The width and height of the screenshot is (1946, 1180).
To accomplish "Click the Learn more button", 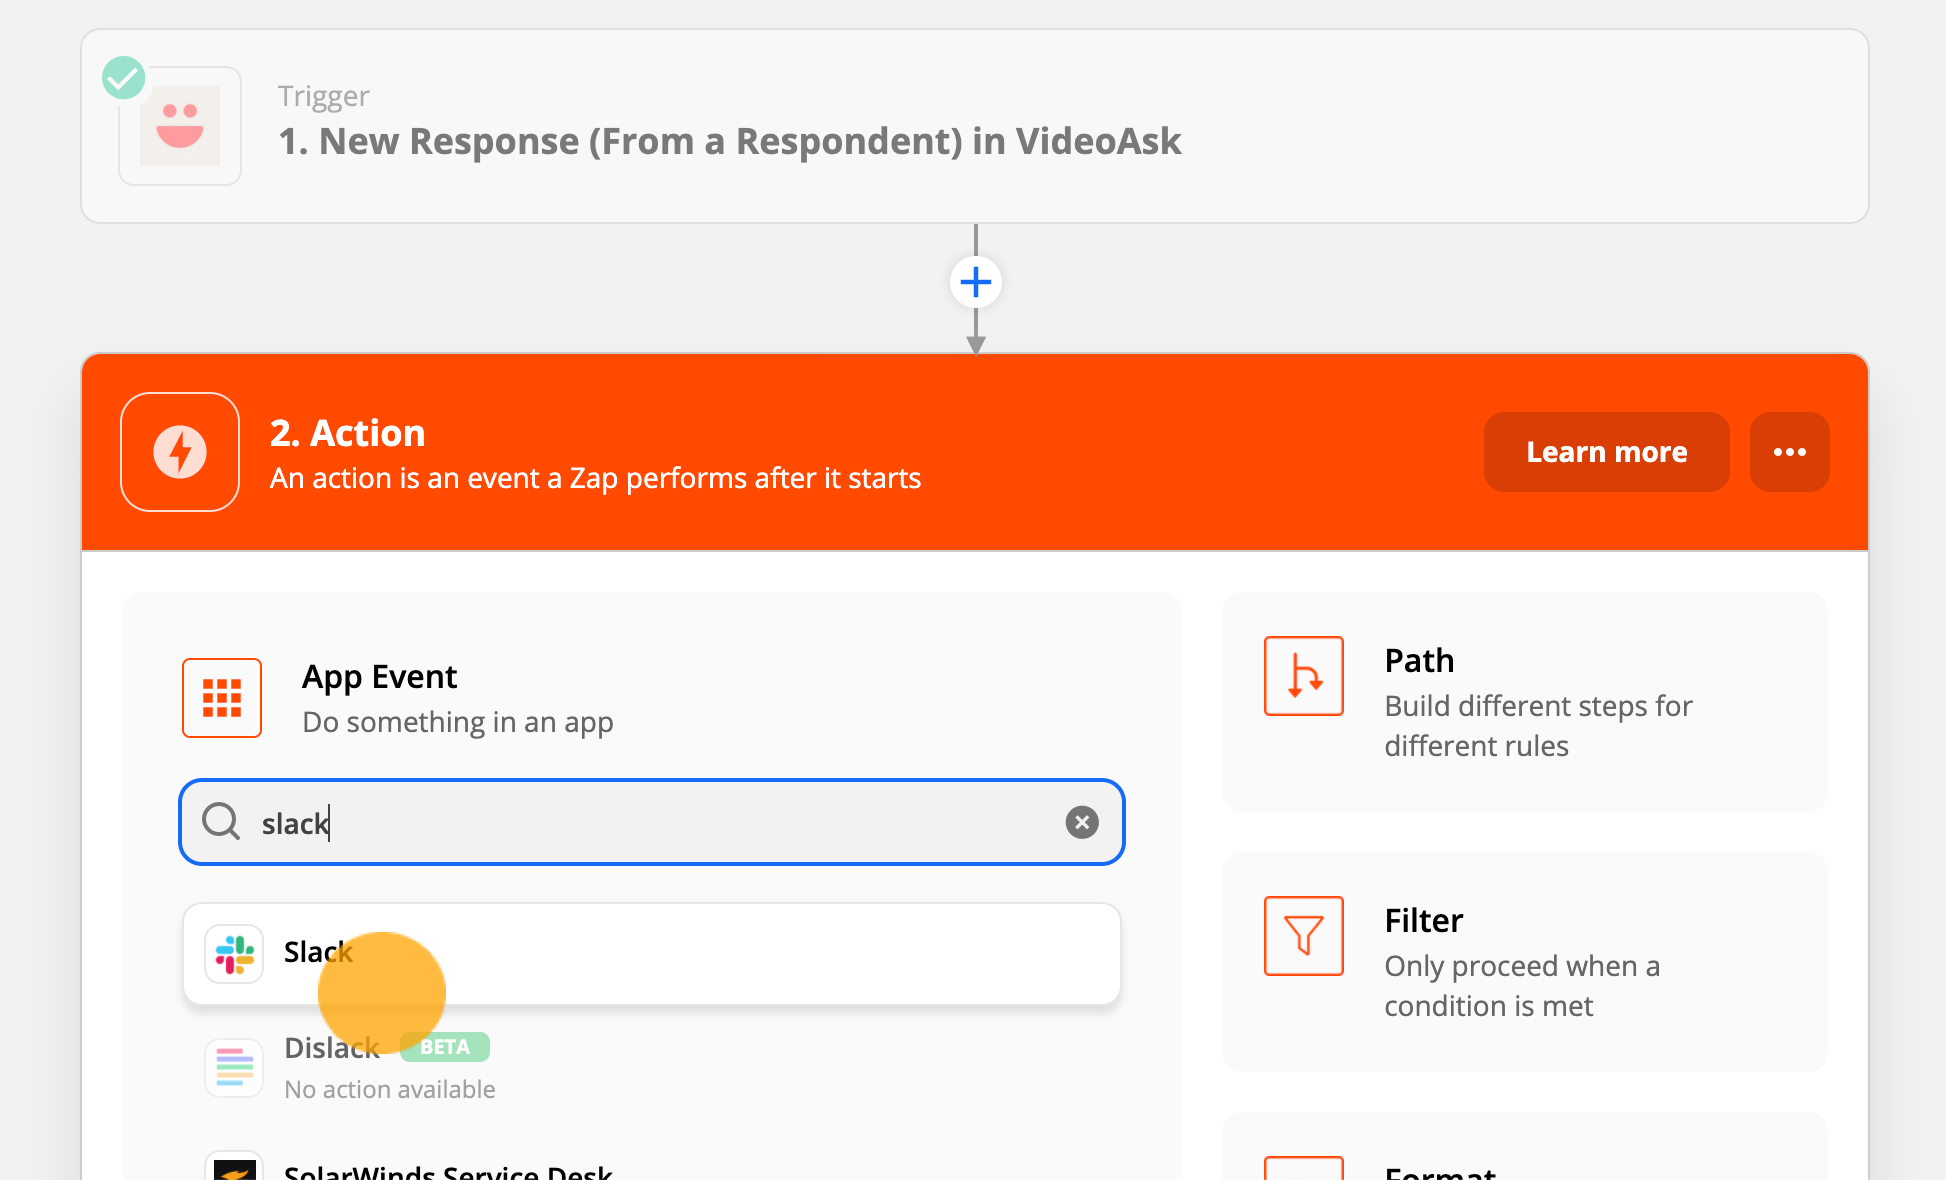I will coord(1607,452).
